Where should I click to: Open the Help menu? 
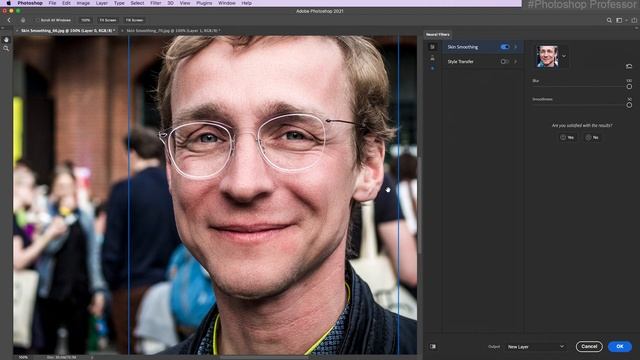click(247, 3)
